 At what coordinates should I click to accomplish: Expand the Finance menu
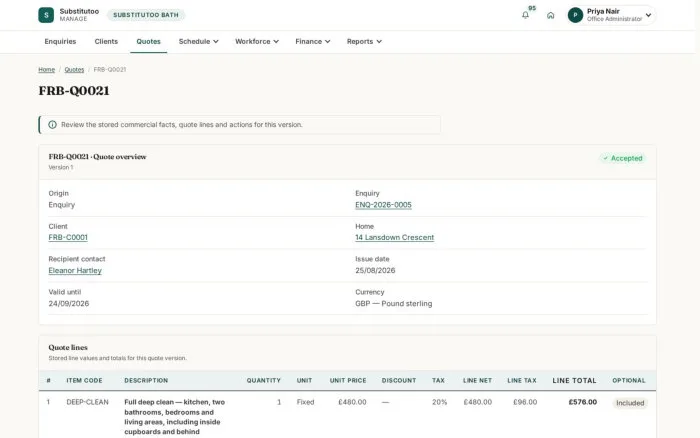(312, 42)
